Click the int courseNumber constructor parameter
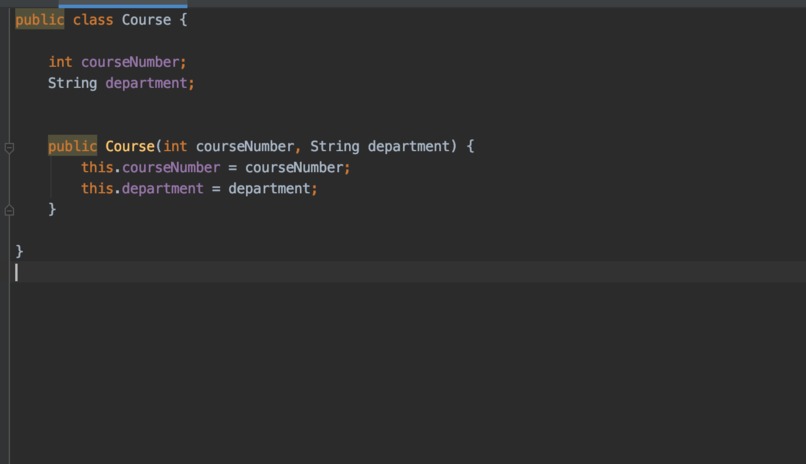Image resolution: width=806 pixels, height=464 pixels. (x=228, y=146)
